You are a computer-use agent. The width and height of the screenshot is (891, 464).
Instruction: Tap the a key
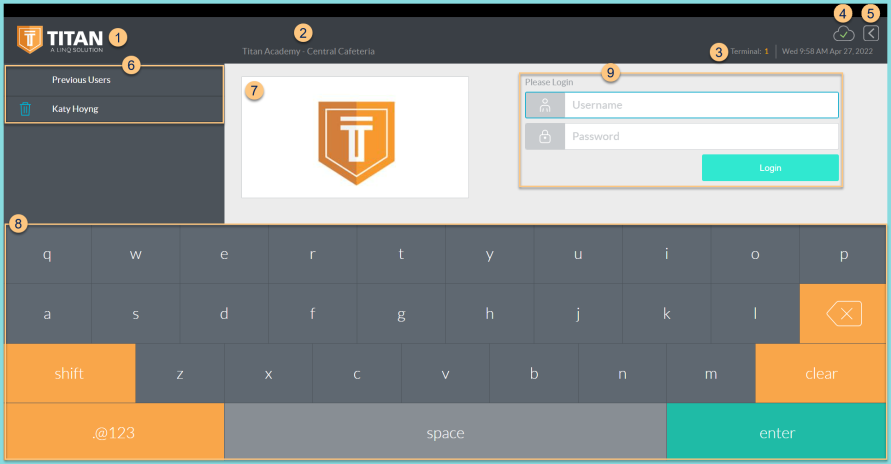[x=48, y=313]
